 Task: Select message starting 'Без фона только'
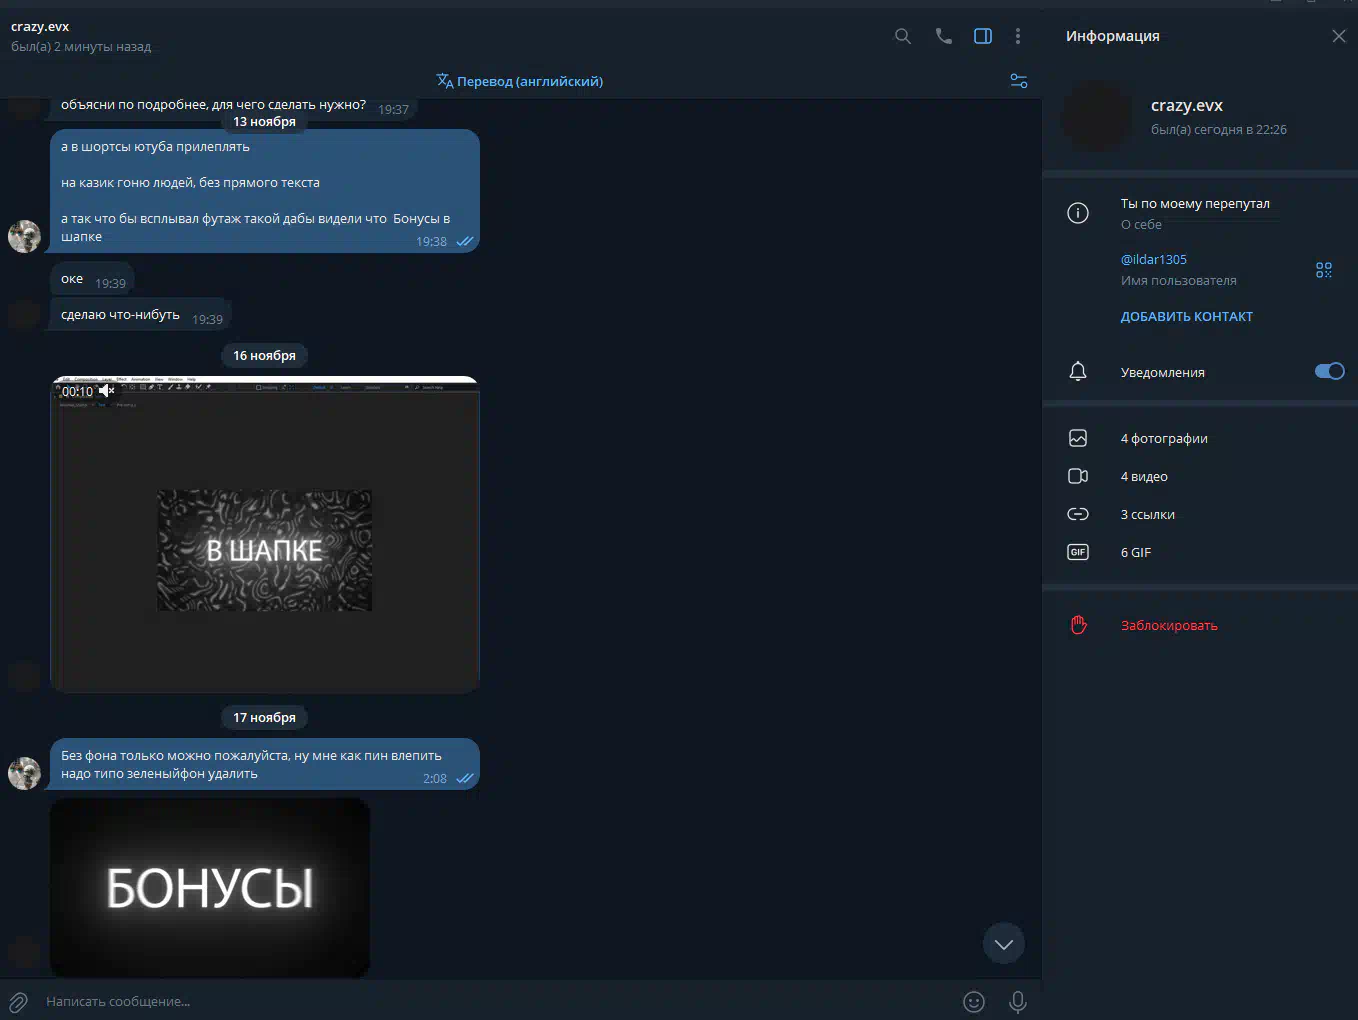click(265, 764)
